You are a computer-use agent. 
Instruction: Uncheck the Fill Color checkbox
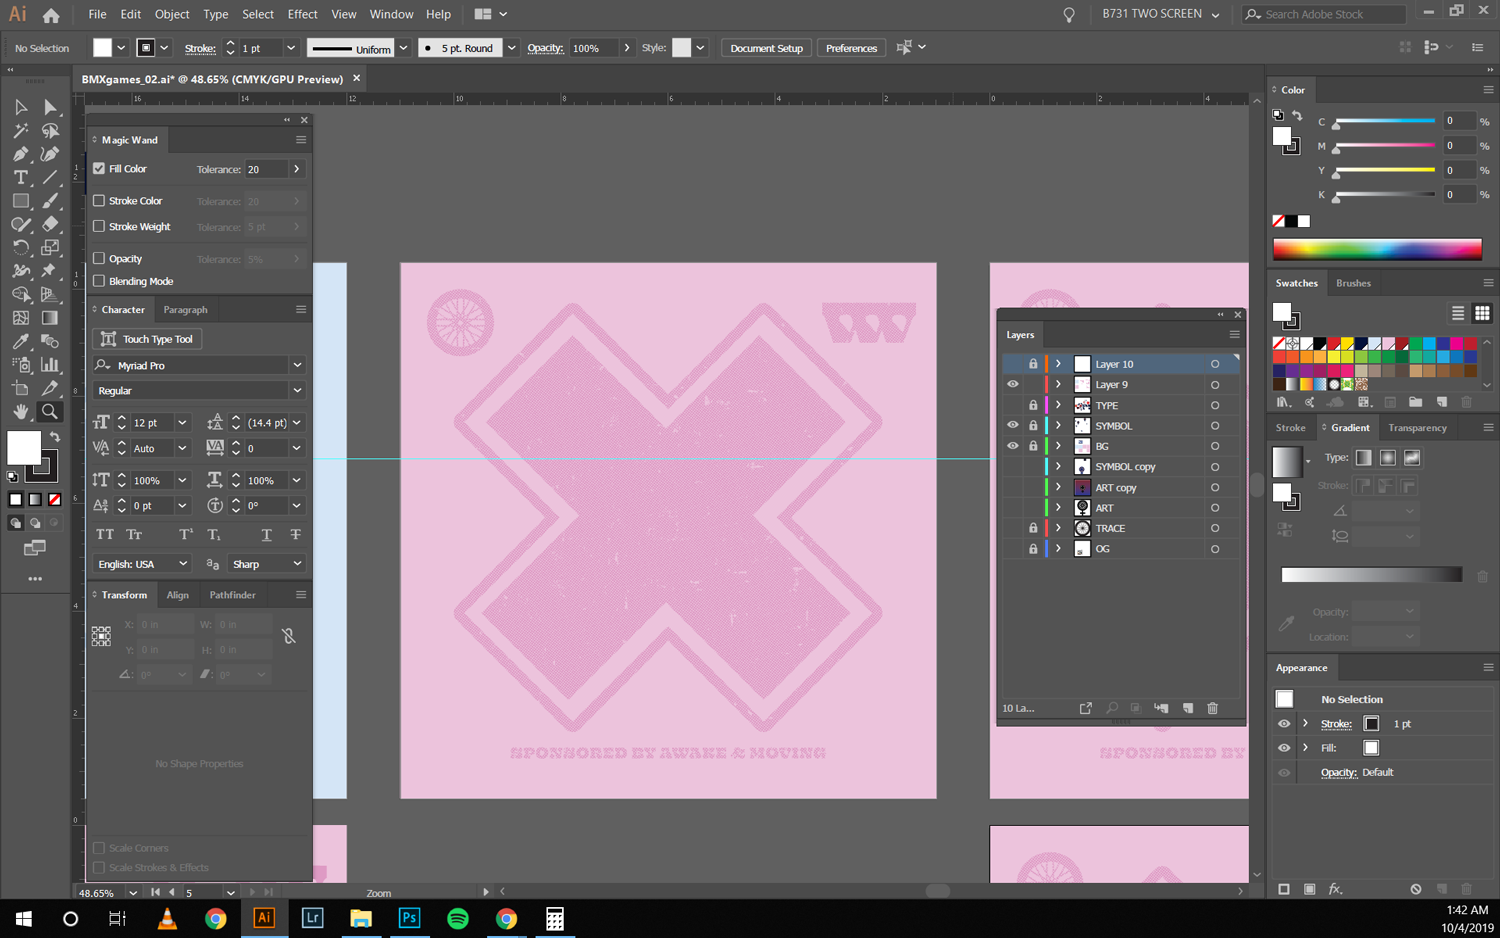[x=99, y=169]
